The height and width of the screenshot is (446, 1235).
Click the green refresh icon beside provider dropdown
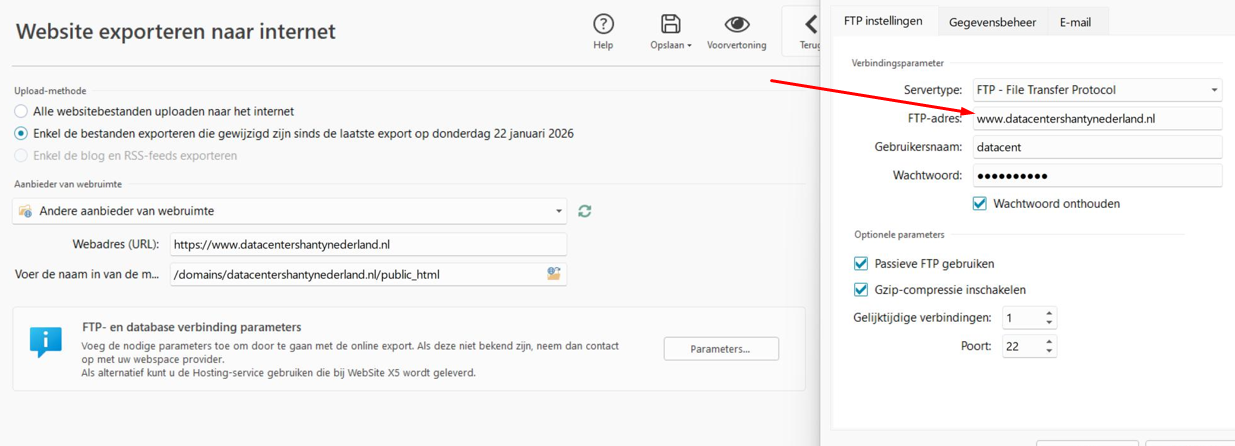coord(585,211)
